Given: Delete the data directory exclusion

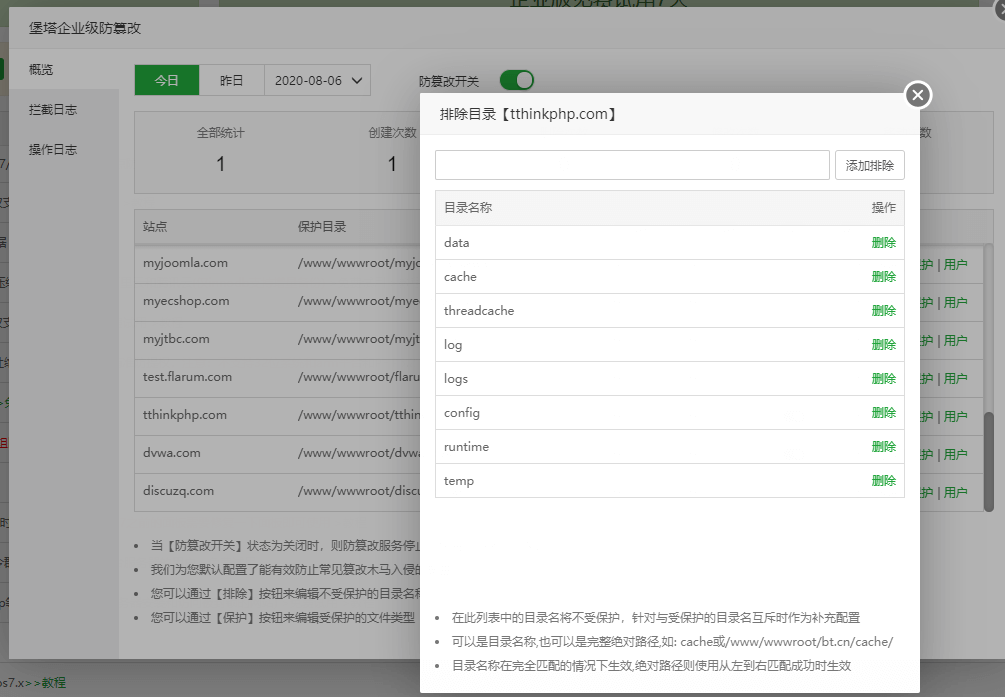Looking at the screenshot, I should coord(883,242).
